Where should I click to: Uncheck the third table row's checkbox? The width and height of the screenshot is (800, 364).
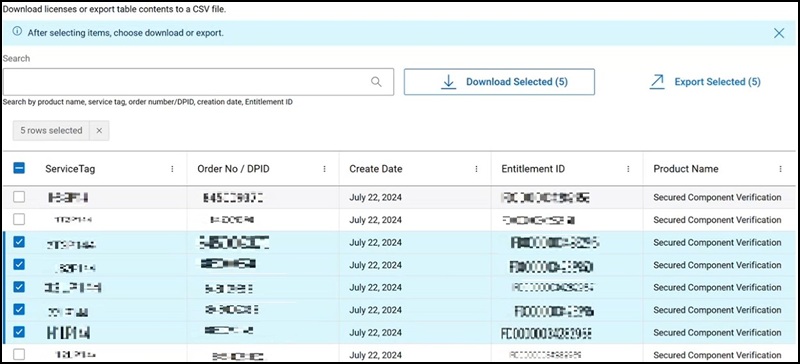pyautogui.click(x=19, y=242)
